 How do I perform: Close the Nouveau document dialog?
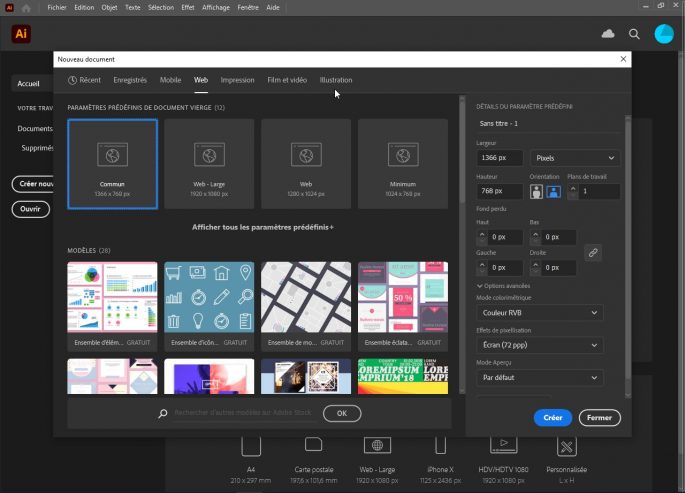tap(623, 59)
